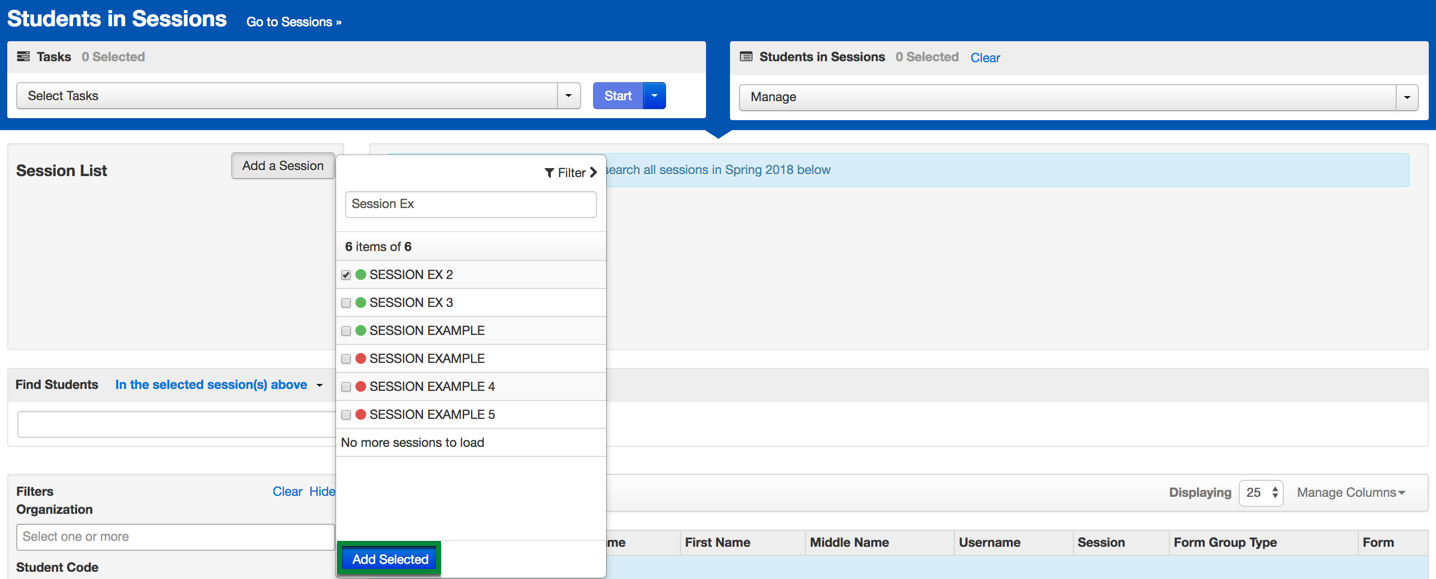Enable the SESSION EXAMPLE 5 checkbox
Viewport: 1436px width, 579px height.
click(346, 415)
